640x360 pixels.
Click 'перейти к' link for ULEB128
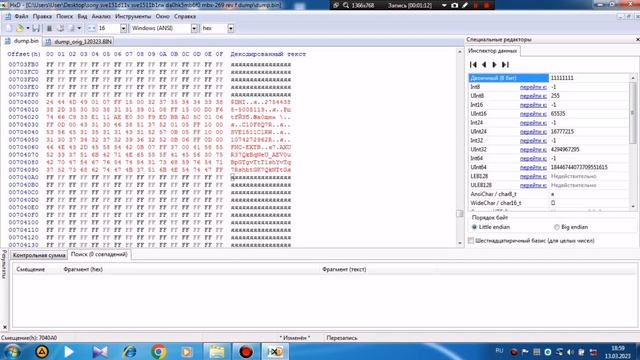533,185
